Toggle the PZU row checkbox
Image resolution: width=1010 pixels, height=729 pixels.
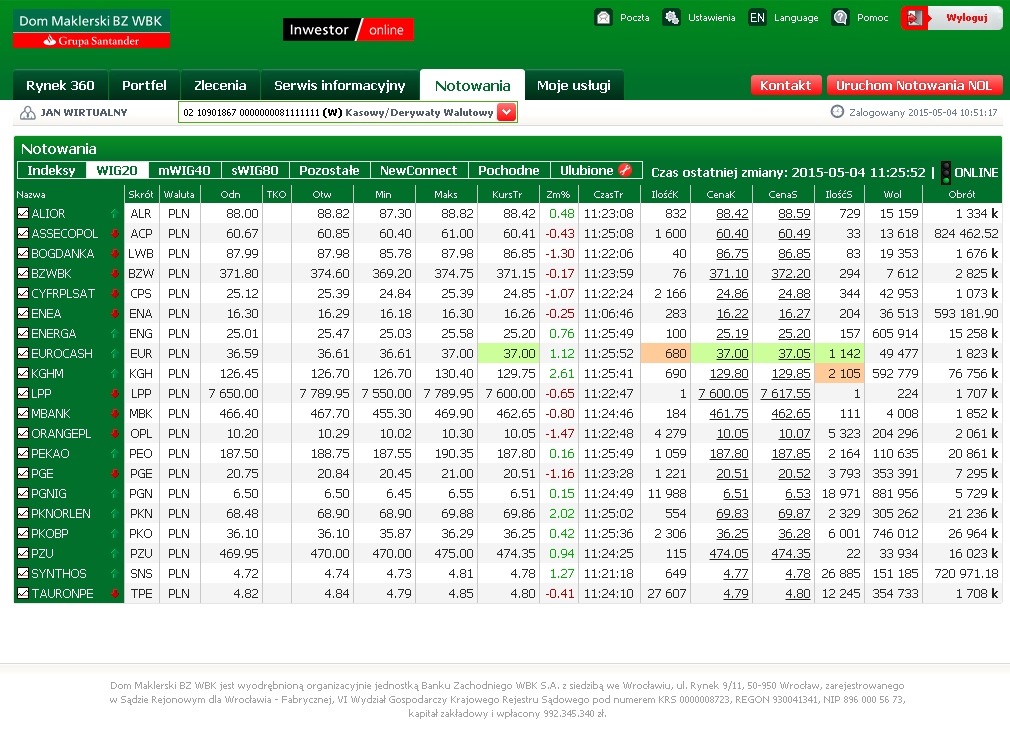pos(23,553)
